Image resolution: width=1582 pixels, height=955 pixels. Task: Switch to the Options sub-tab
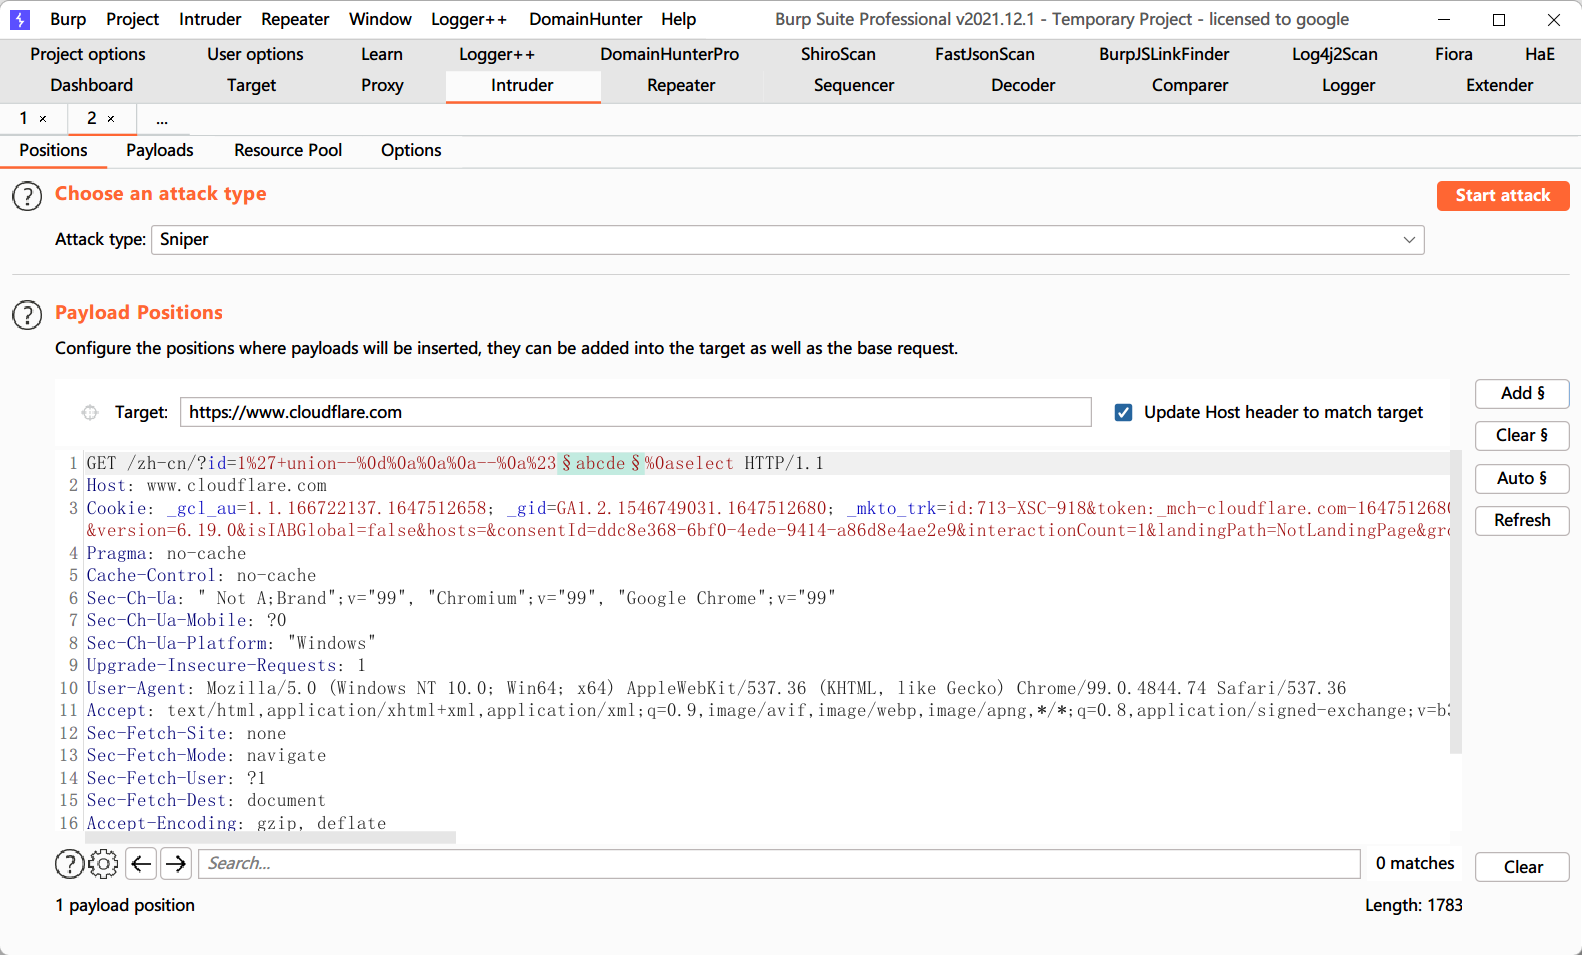pyautogui.click(x=411, y=150)
